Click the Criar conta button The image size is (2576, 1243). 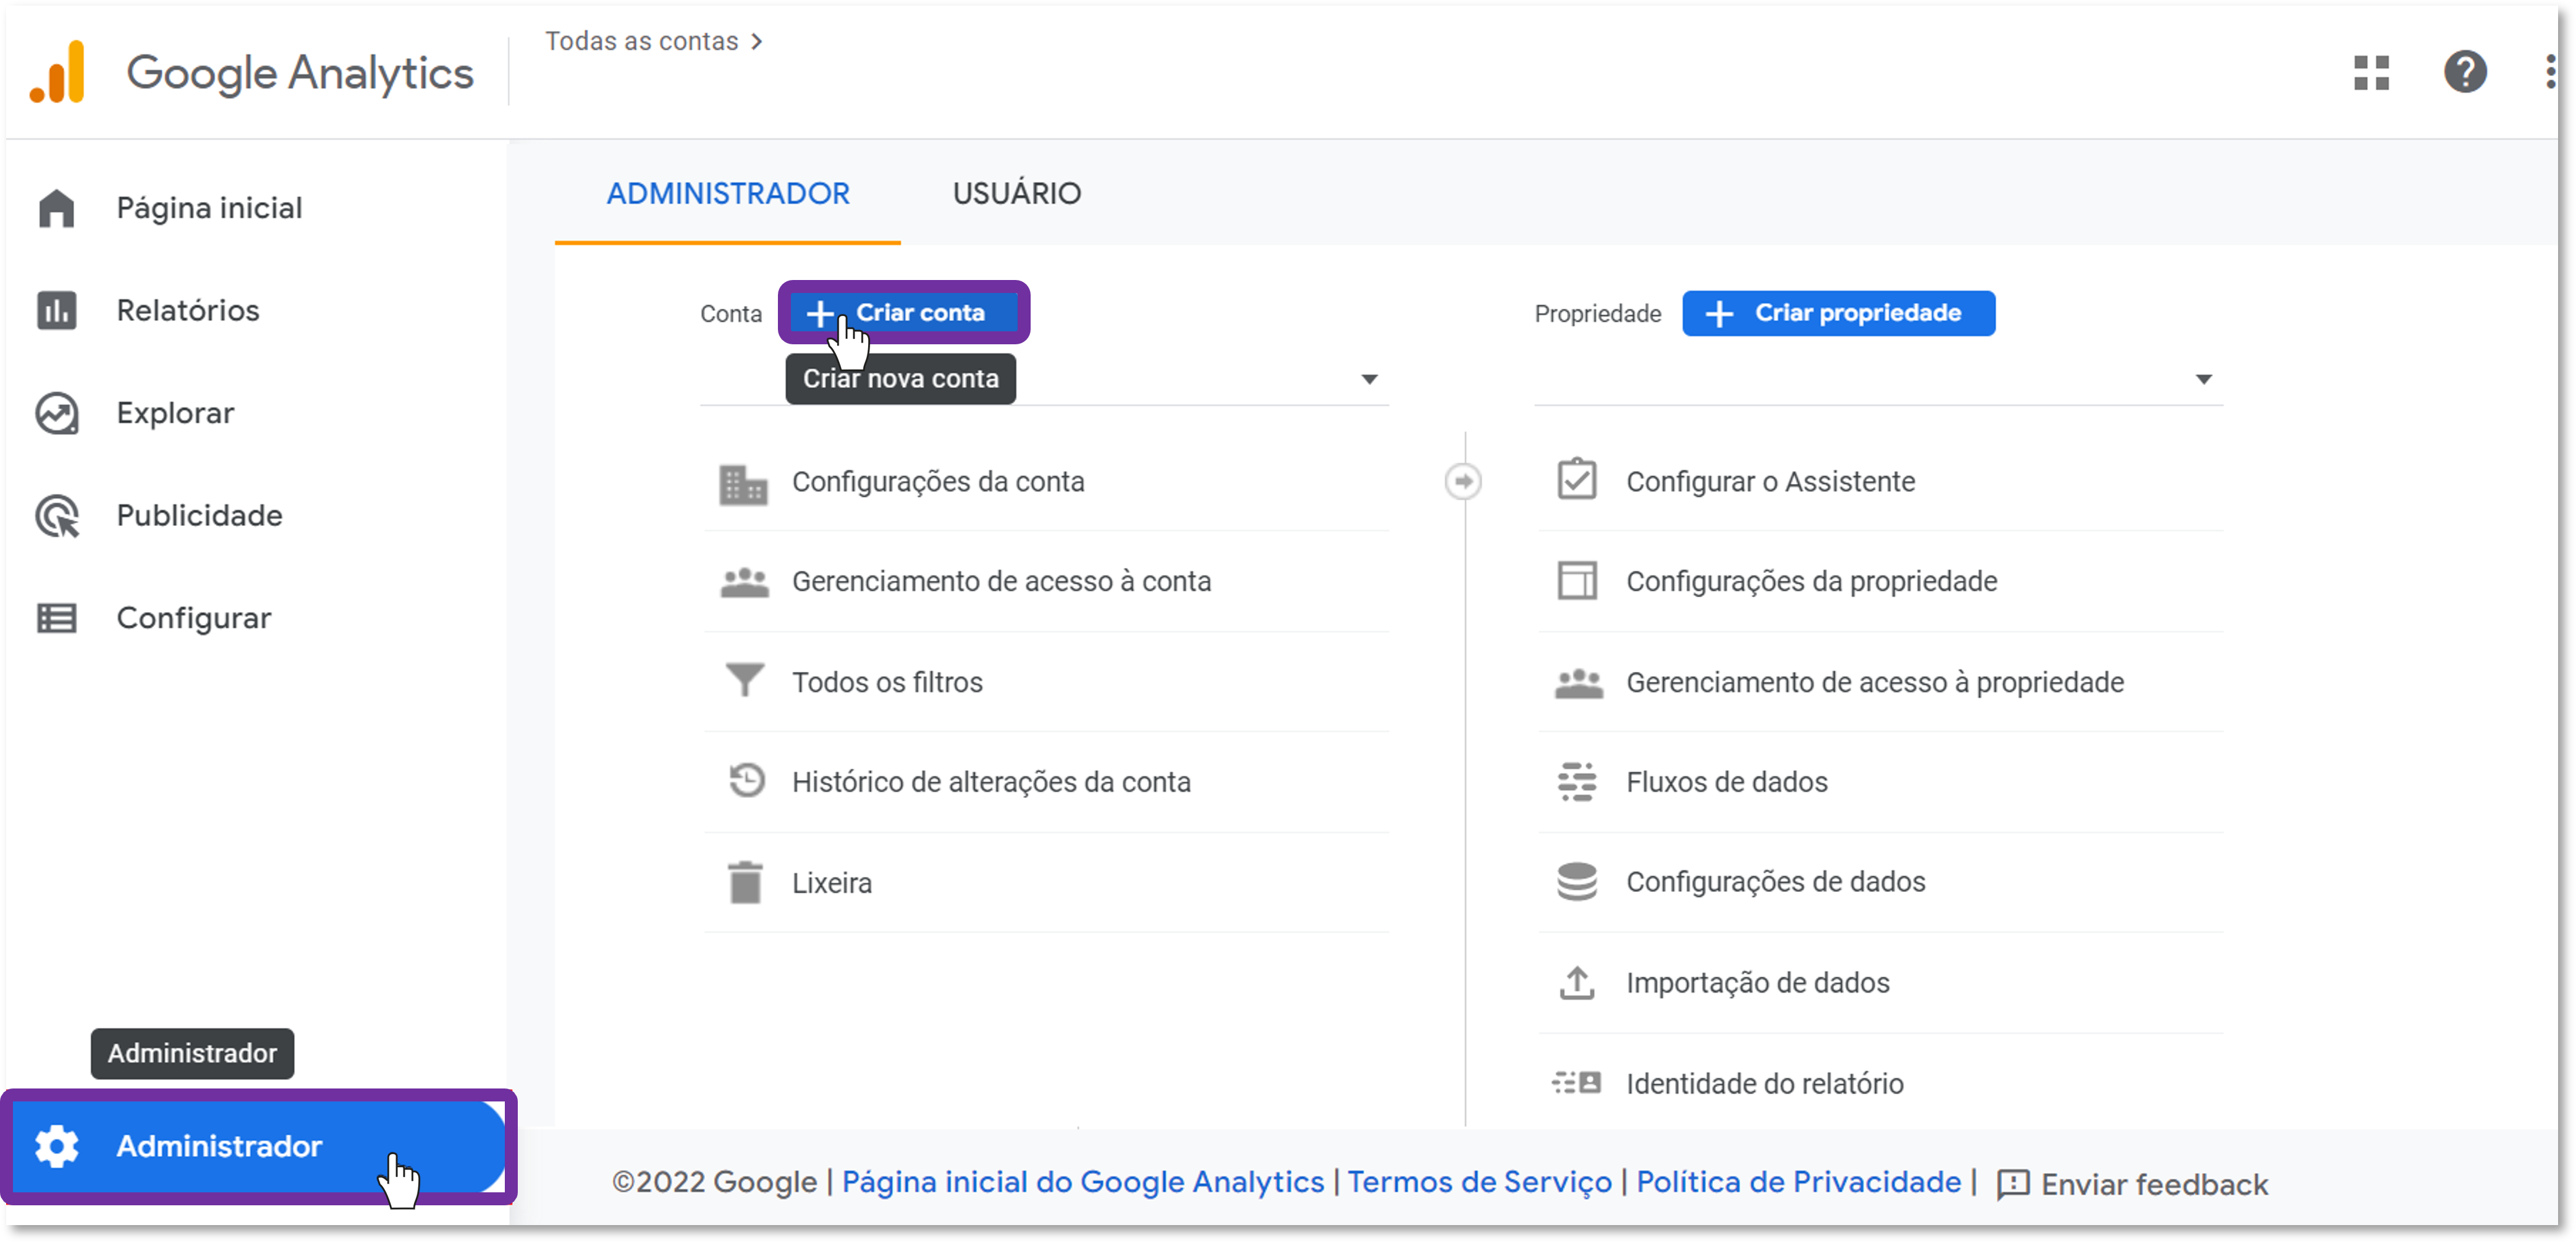pos(903,313)
